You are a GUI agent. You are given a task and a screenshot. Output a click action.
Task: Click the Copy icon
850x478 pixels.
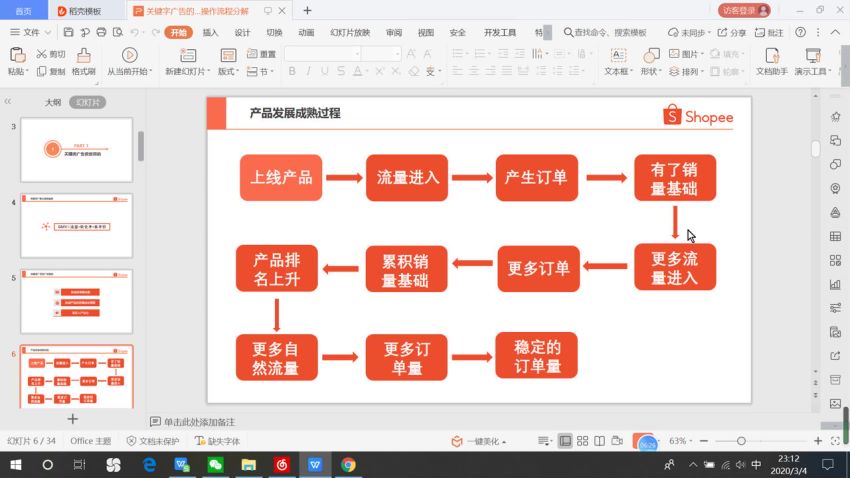pyautogui.click(x=42, y=71)
